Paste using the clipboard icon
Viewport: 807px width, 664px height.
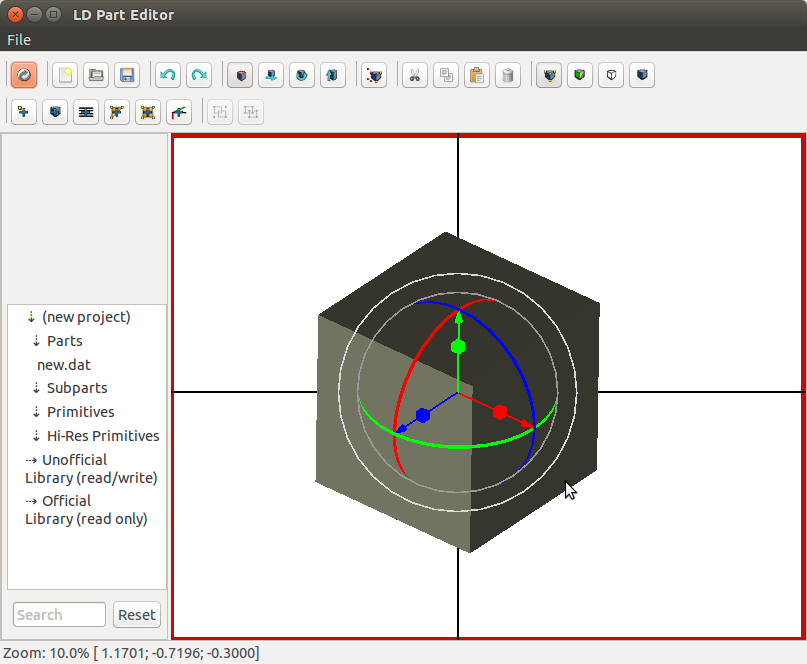point(477,75)
